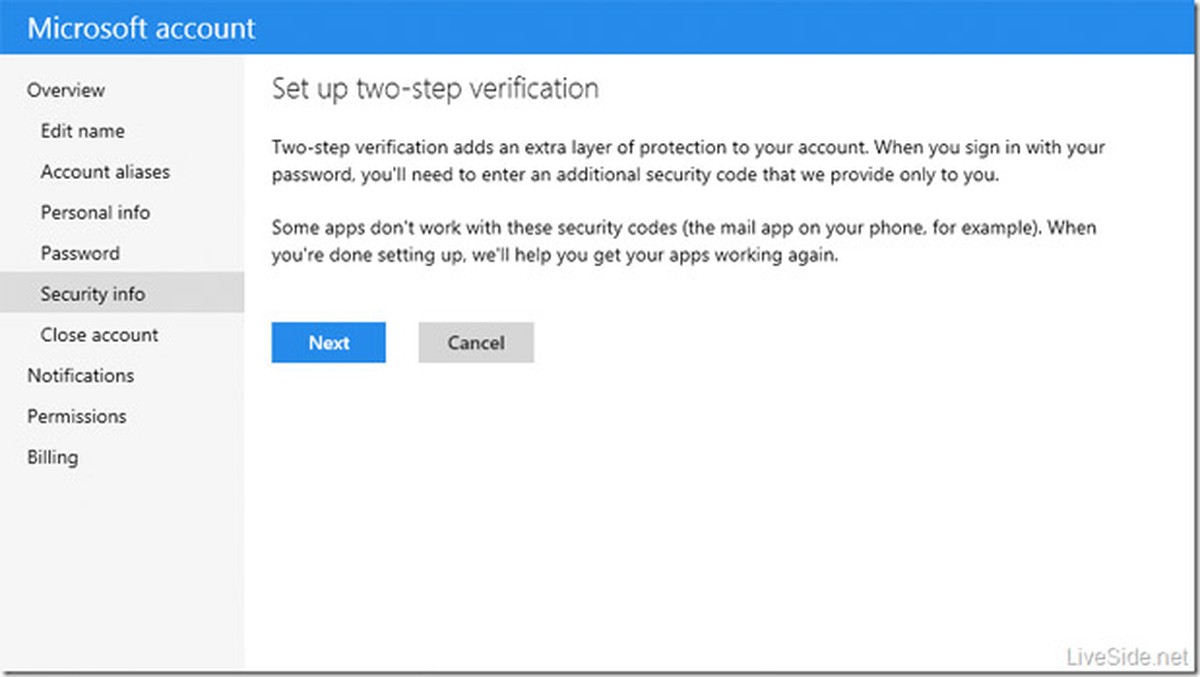
Task: Click the gray Cancel button
Action: pos(476,342)
